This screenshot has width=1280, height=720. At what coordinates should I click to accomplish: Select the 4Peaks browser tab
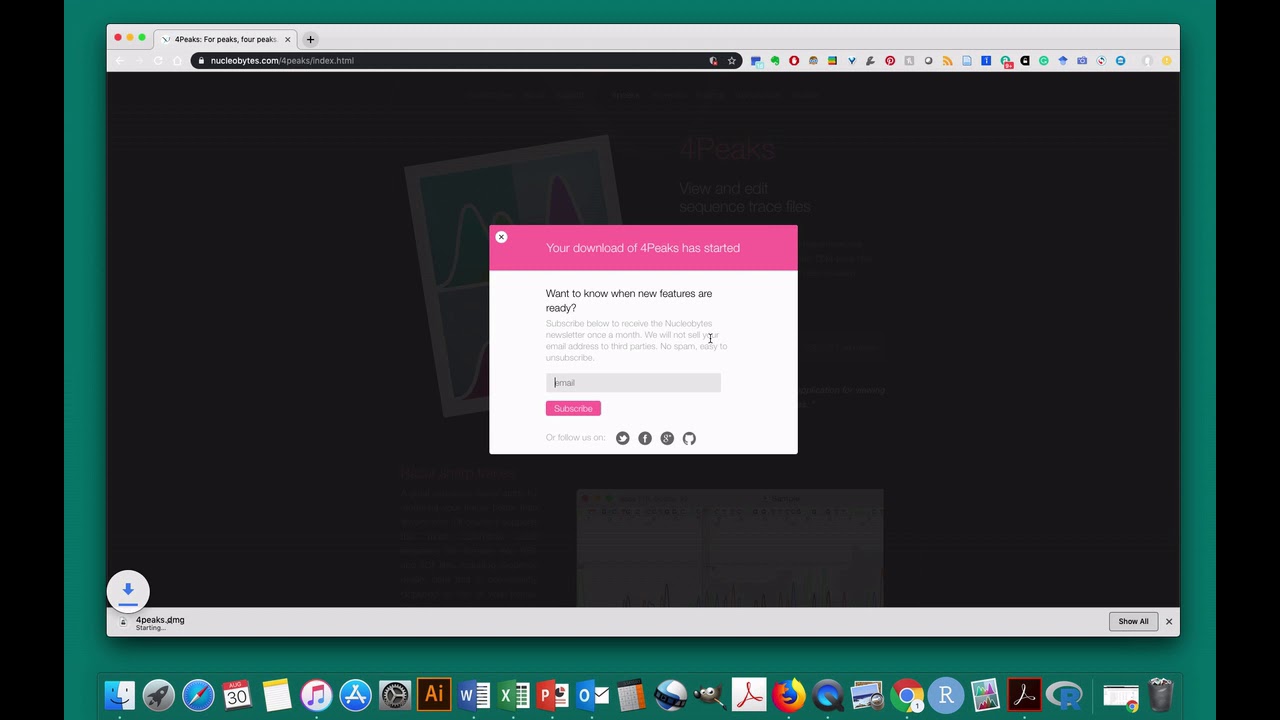(x=225, y=39)
